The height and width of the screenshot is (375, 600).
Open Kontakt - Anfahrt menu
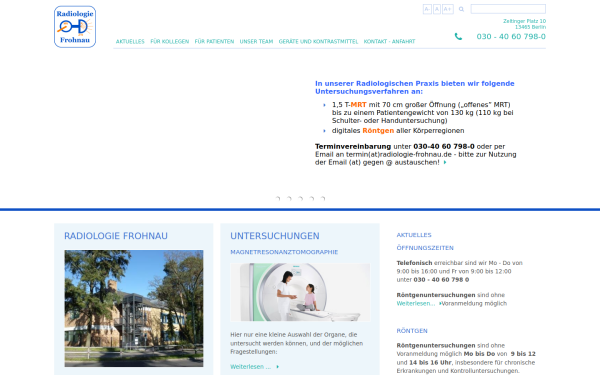pos(389,41)
